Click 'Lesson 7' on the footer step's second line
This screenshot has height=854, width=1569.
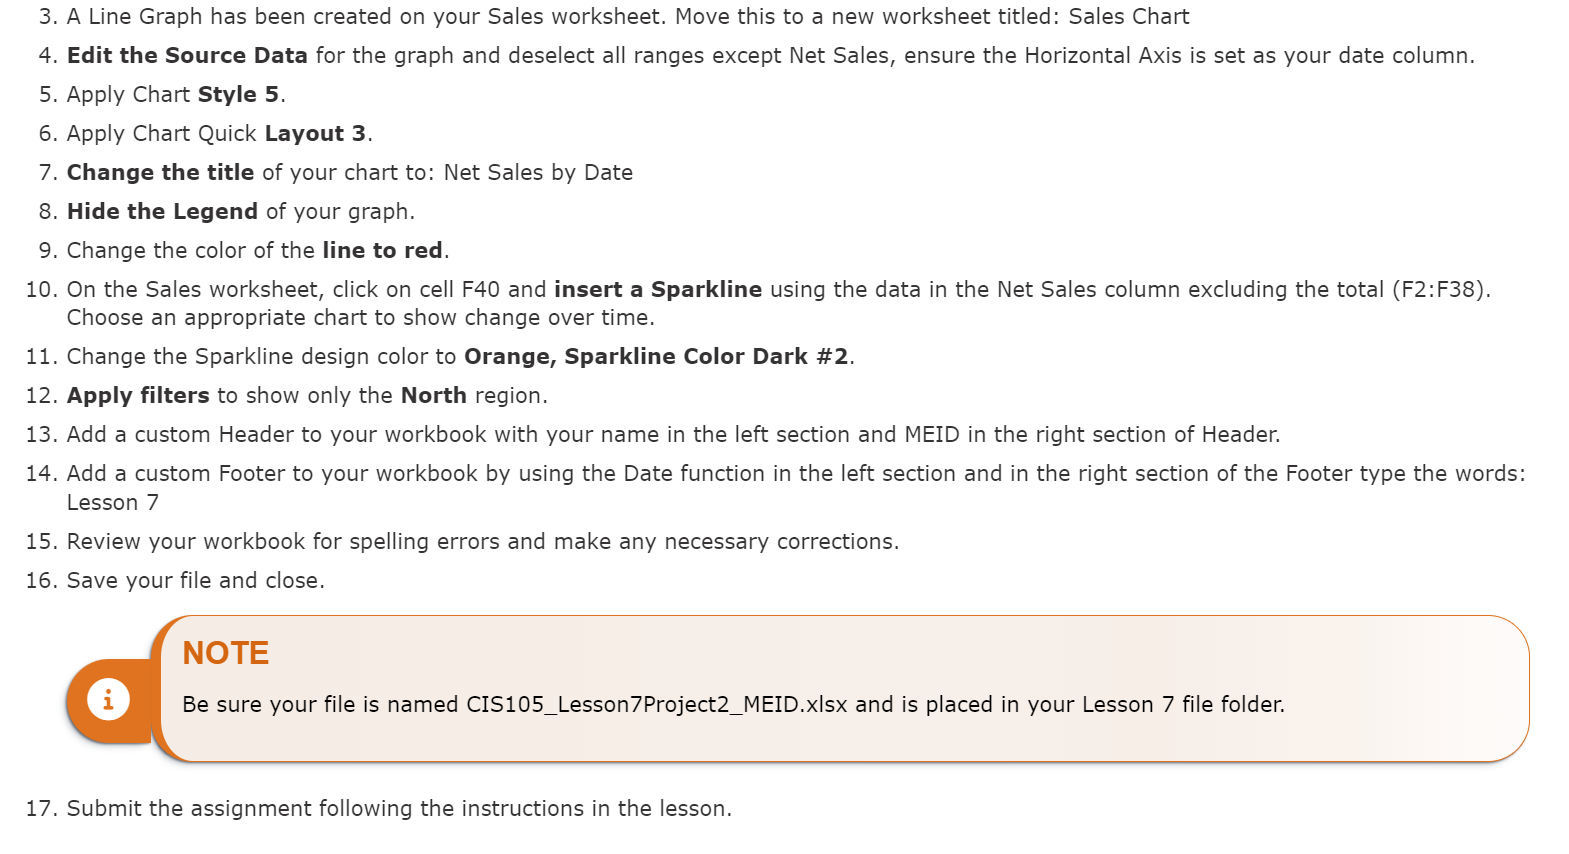click(113, 502)
